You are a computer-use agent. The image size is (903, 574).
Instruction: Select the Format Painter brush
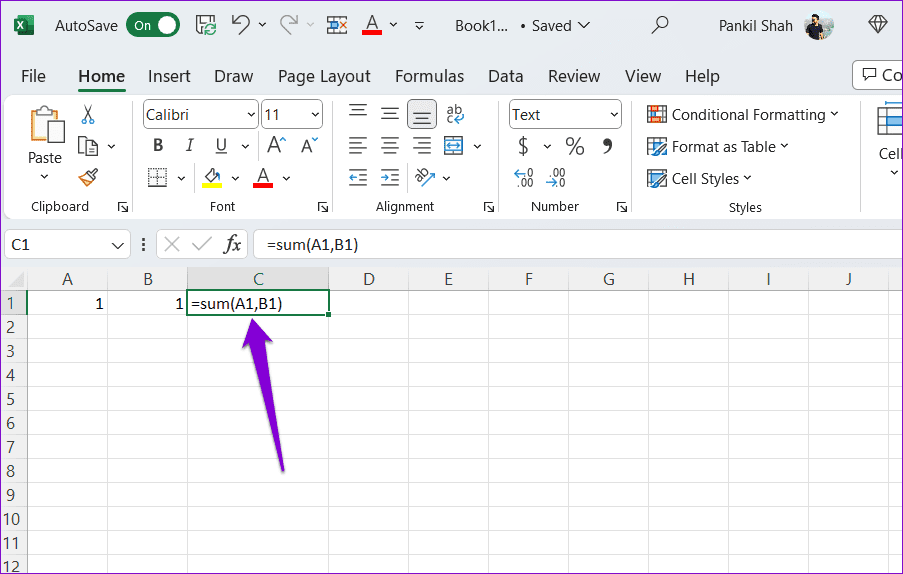[x=88, y=177]
